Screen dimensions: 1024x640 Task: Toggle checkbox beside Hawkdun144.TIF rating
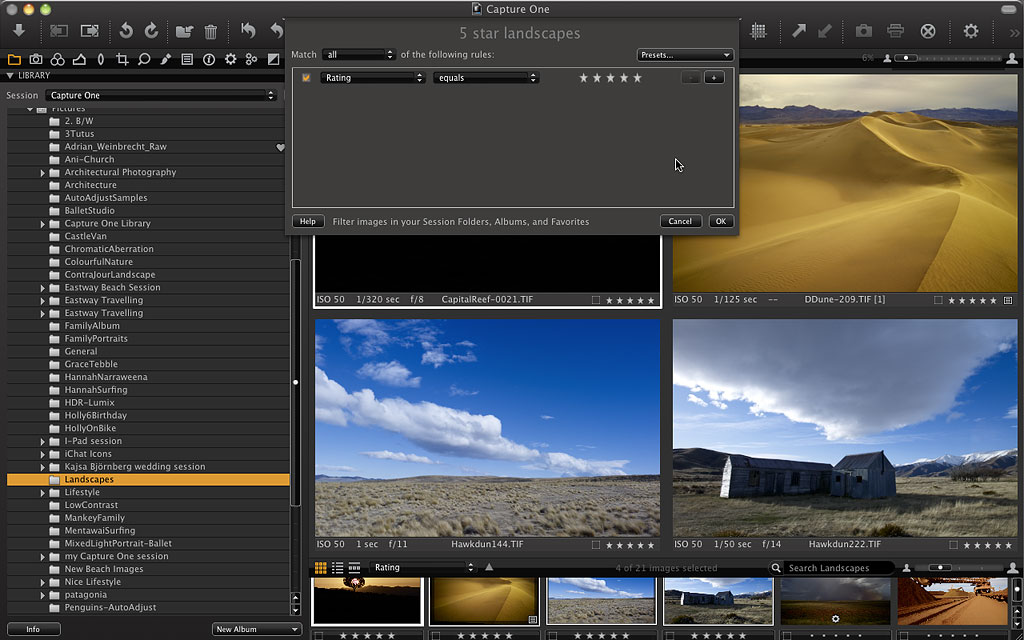point(596,545)
